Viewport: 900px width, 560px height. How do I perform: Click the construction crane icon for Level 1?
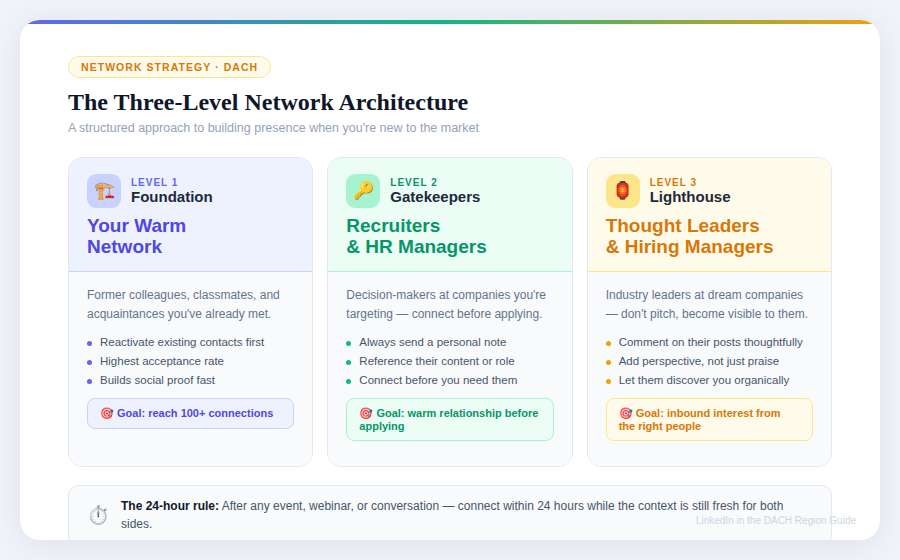coord(104,190)
